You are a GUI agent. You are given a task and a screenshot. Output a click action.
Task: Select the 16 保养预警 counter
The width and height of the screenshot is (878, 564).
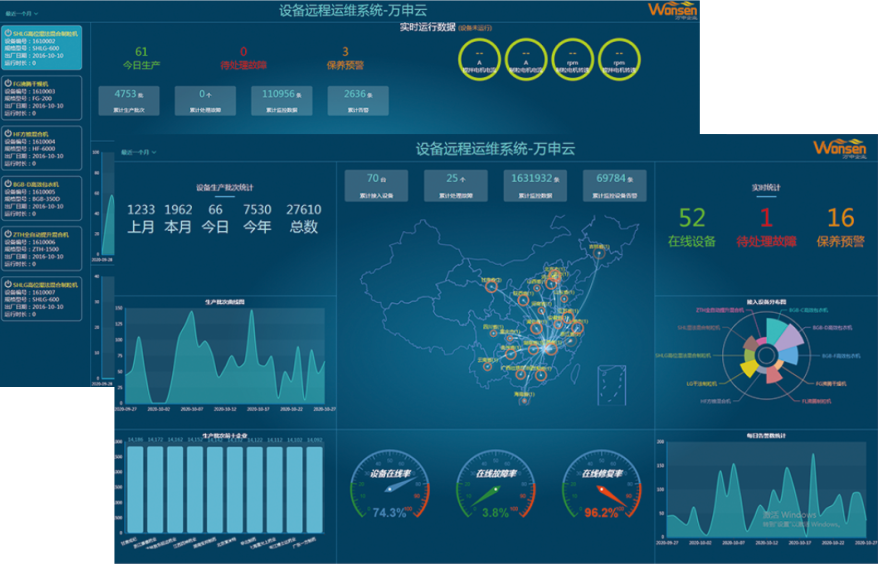coord(840,225)
